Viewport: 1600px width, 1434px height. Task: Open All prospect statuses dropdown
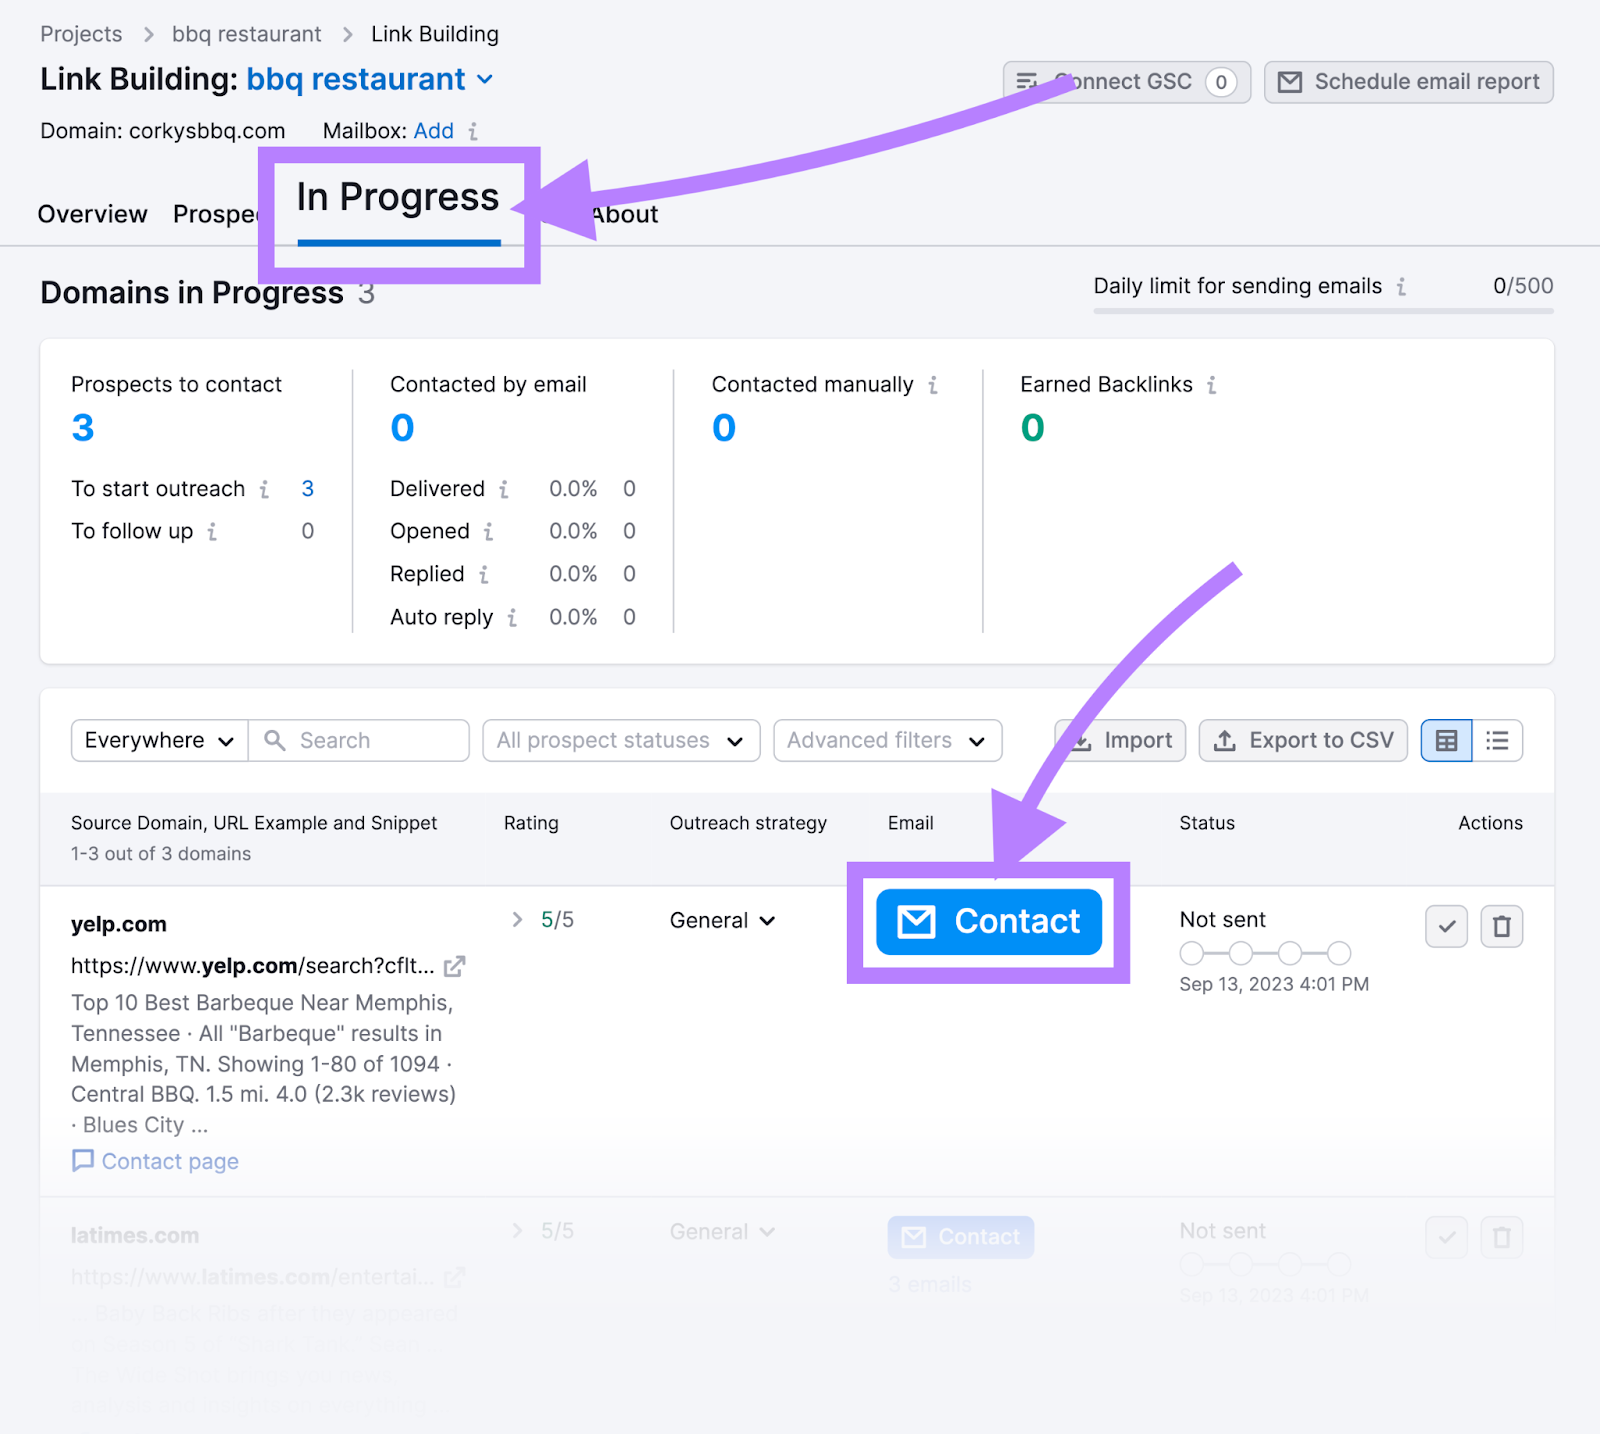pos(621,740)
